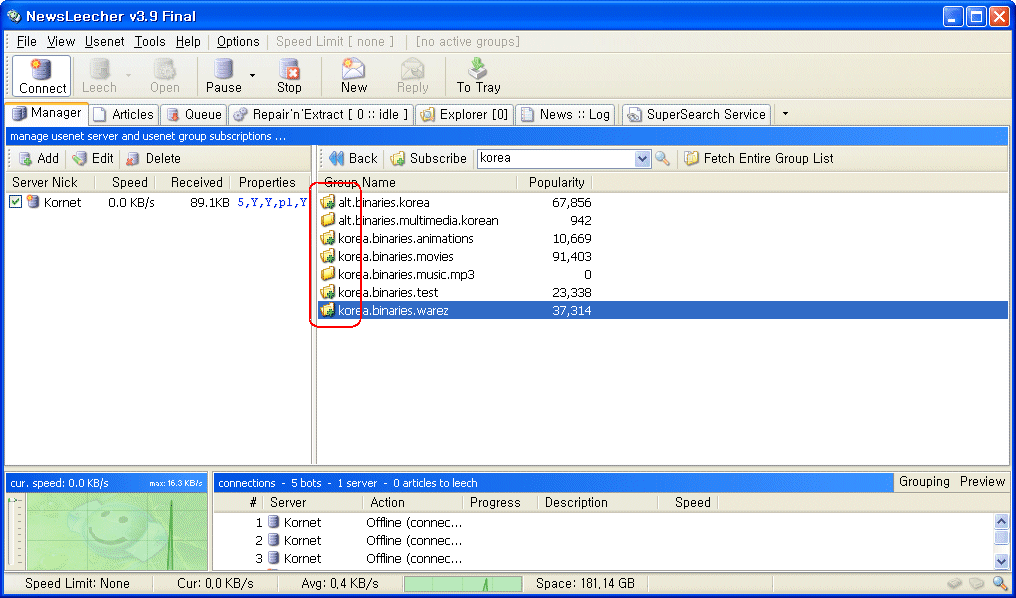Click the Delete server button
Image resolution: width=1016 pixels, height=598 pixels.
coord(153,158)
